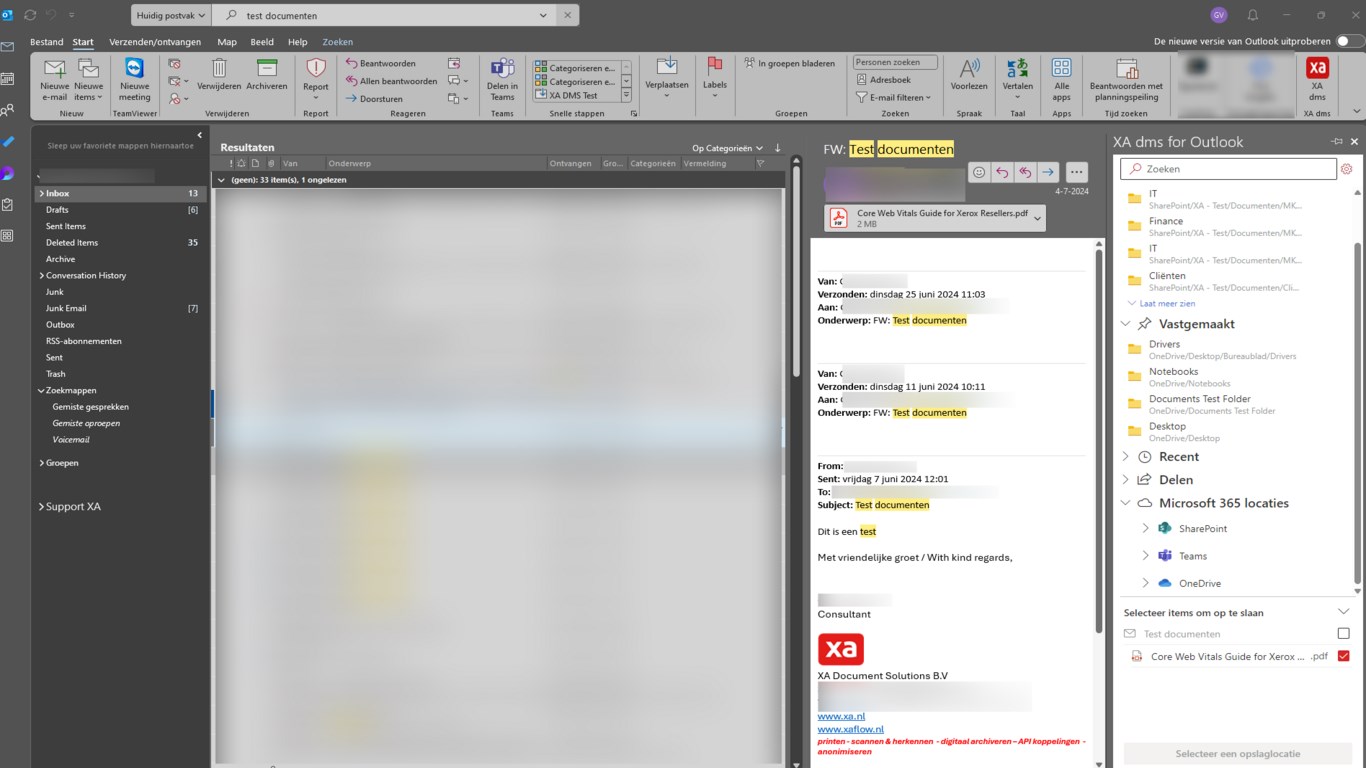Click Beantwoorden met planningspeiling
The image size is (1366, 768).
tap(1127, 80)
